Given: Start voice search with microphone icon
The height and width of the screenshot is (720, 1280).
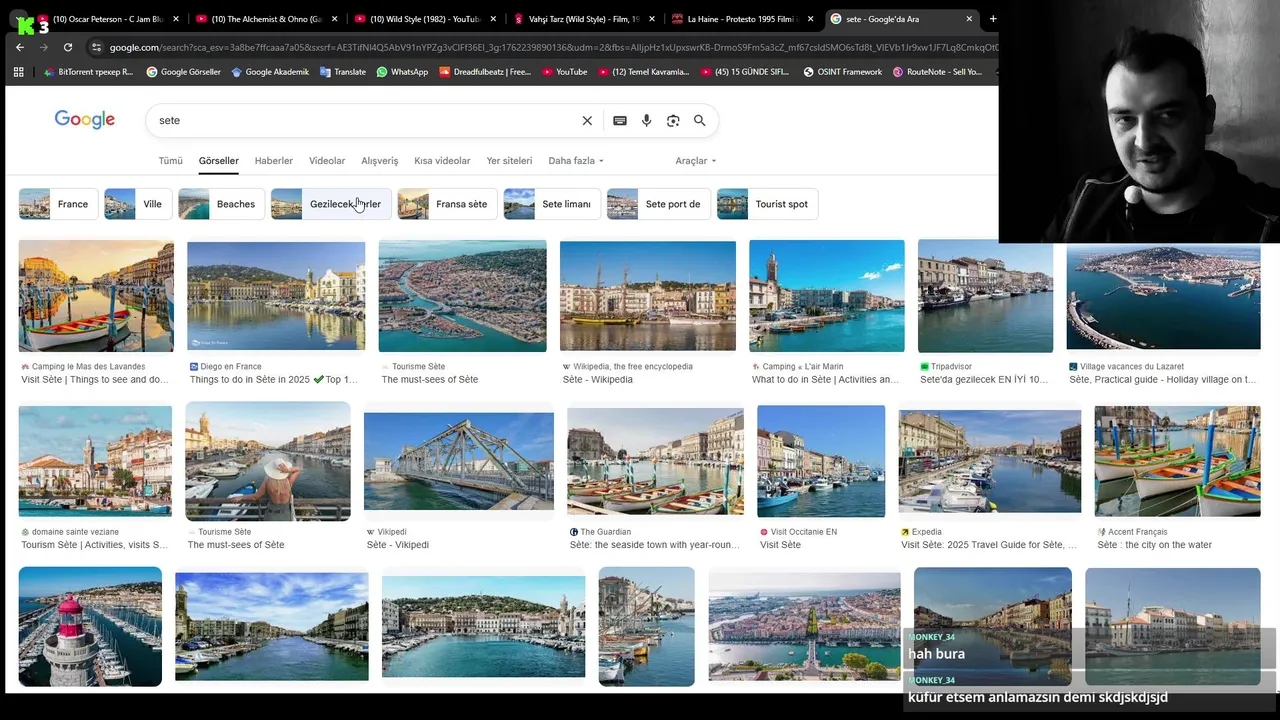Looking at the screenshot, I should [646, 120].
